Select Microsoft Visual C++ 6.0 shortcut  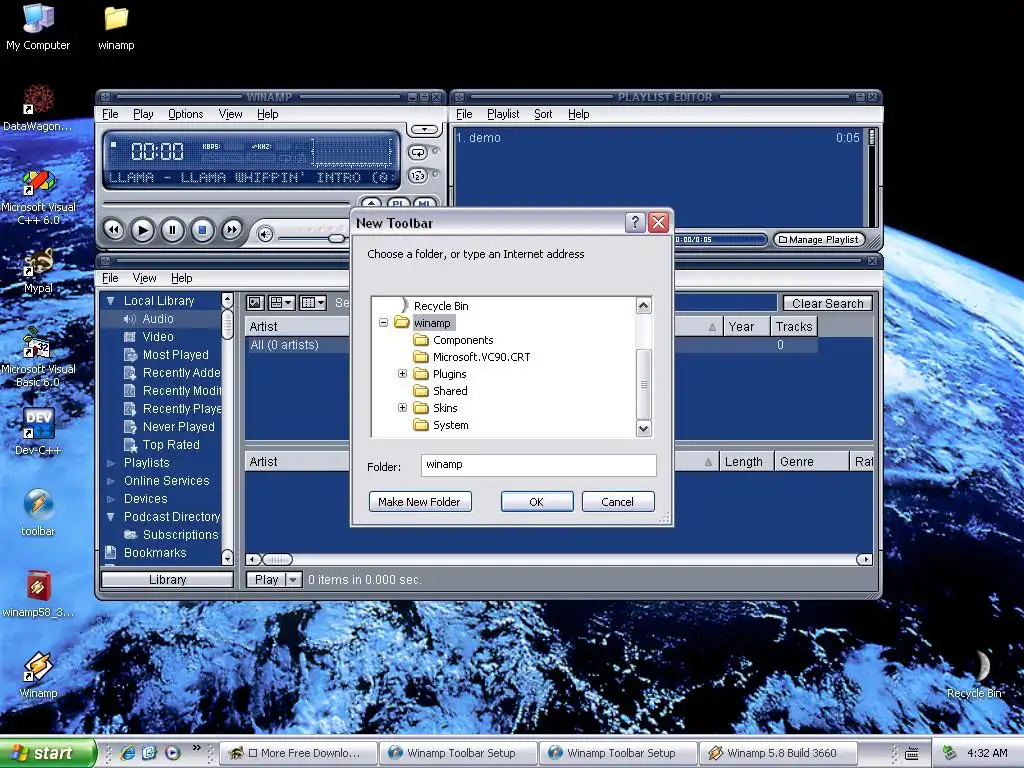[x=38, y=197]
